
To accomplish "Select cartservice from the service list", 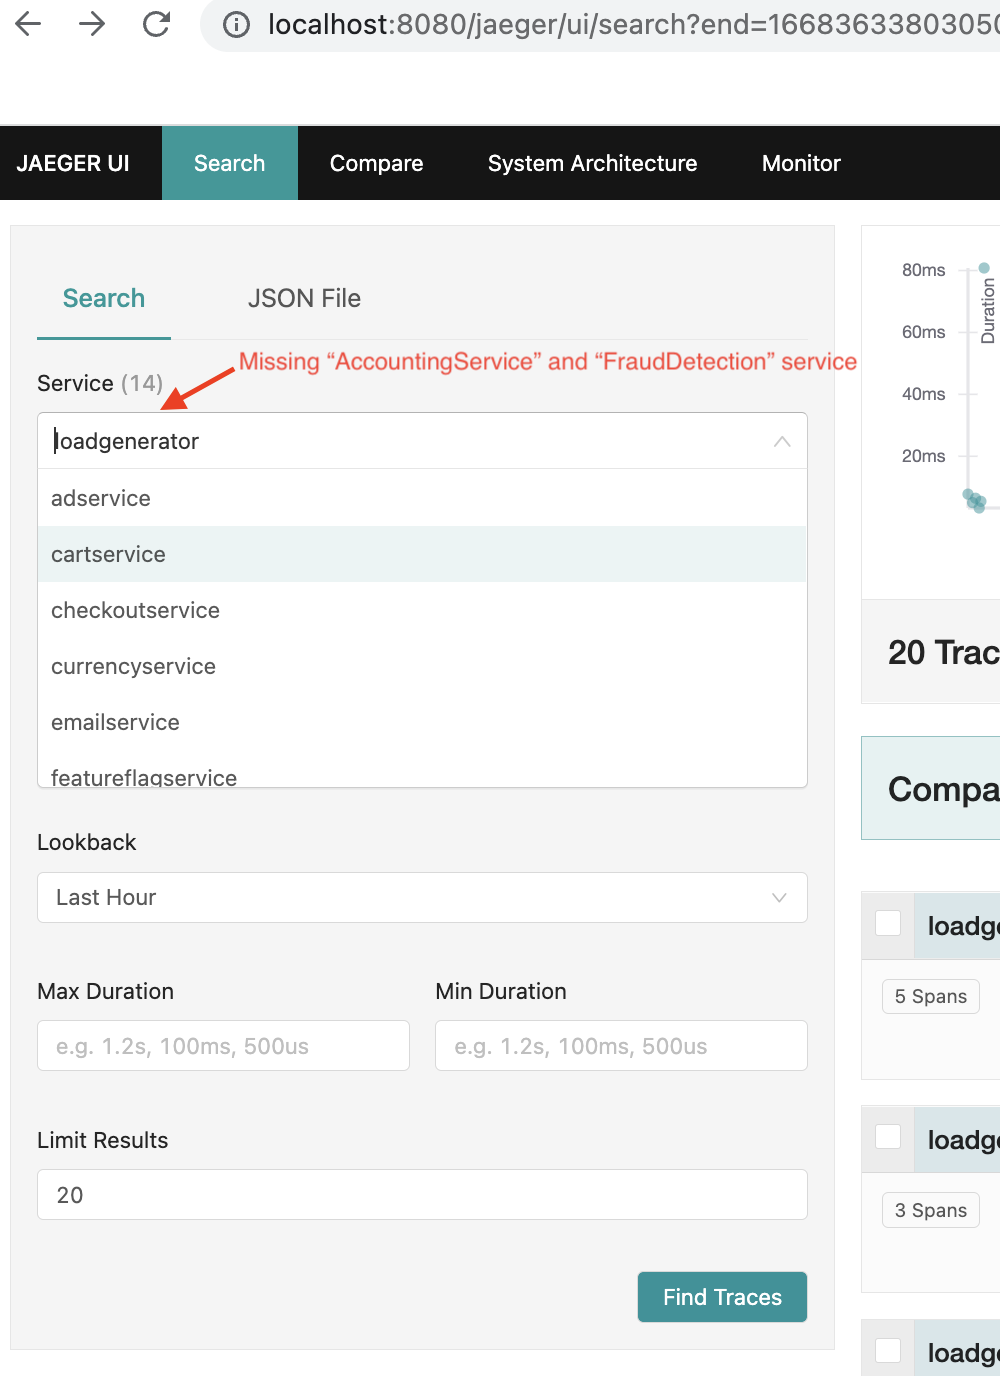I will (x=108, y=554).
